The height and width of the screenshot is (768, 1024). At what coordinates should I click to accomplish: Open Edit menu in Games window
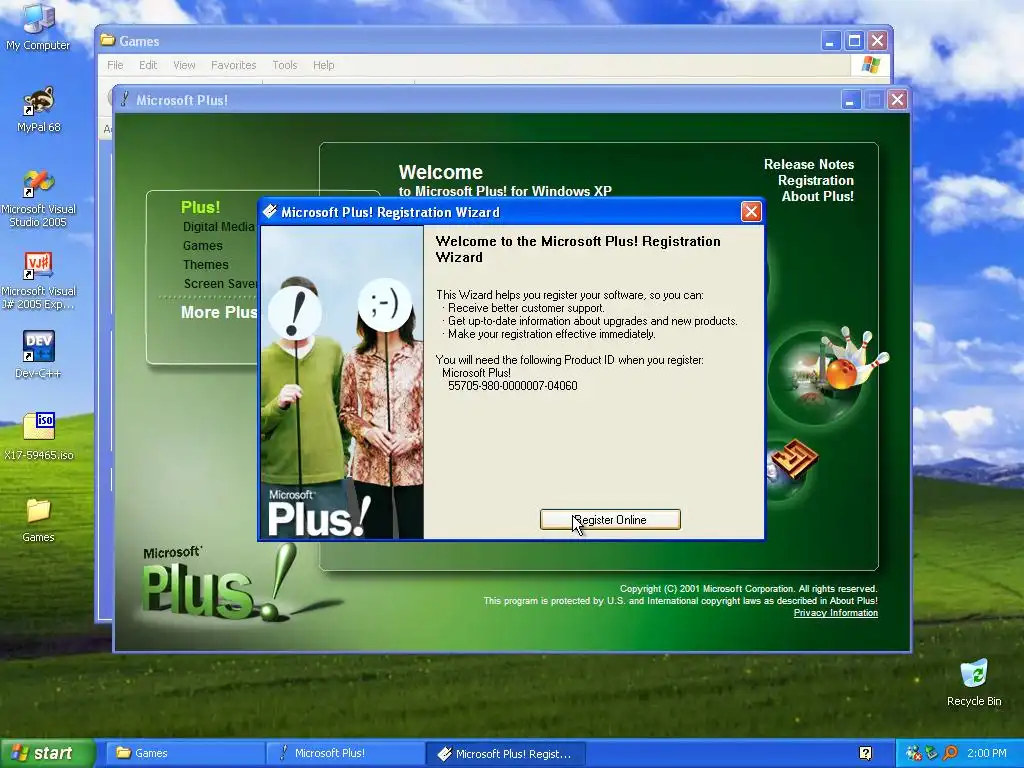tap(148, 65)
